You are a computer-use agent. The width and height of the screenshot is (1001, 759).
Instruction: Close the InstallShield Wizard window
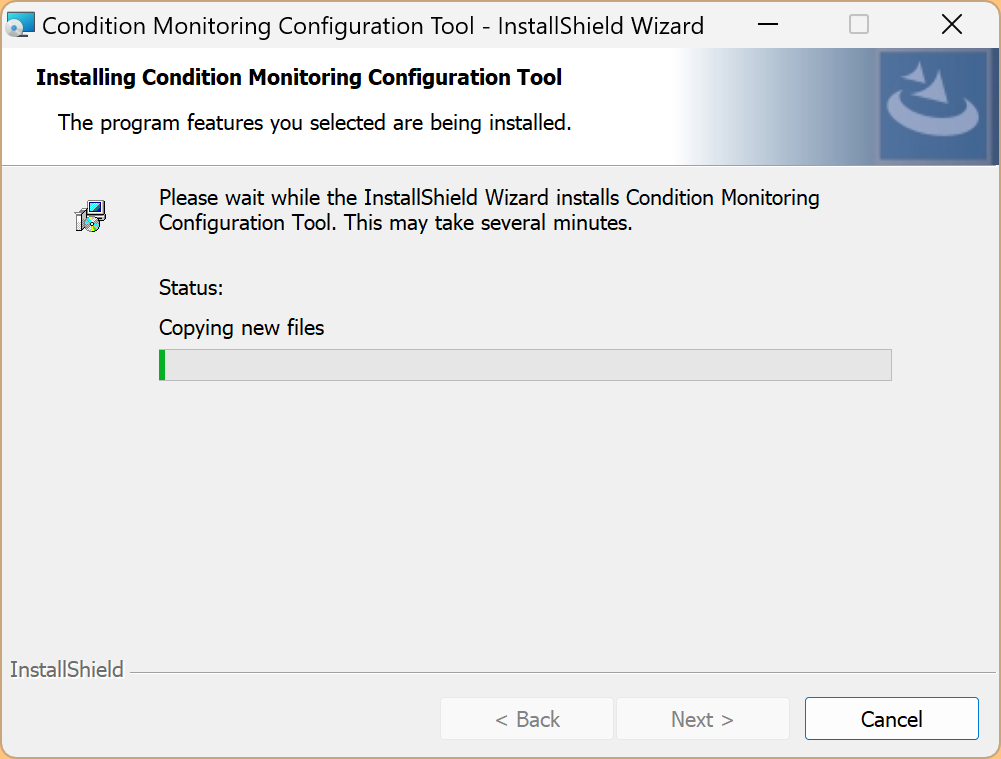tap(952, 25)
